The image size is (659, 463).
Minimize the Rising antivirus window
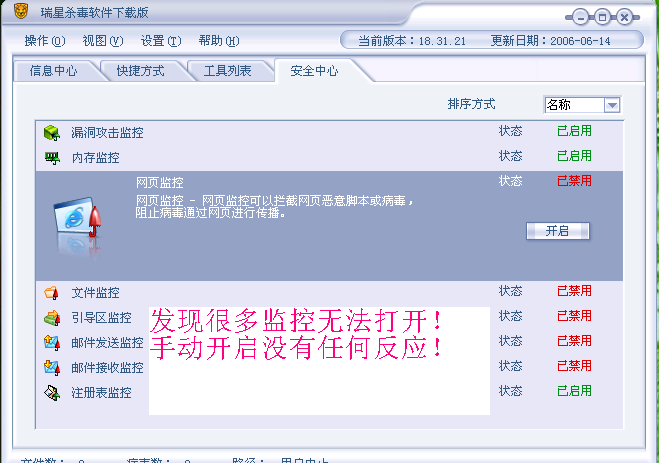pyautogui.click(x=580, y=18)
